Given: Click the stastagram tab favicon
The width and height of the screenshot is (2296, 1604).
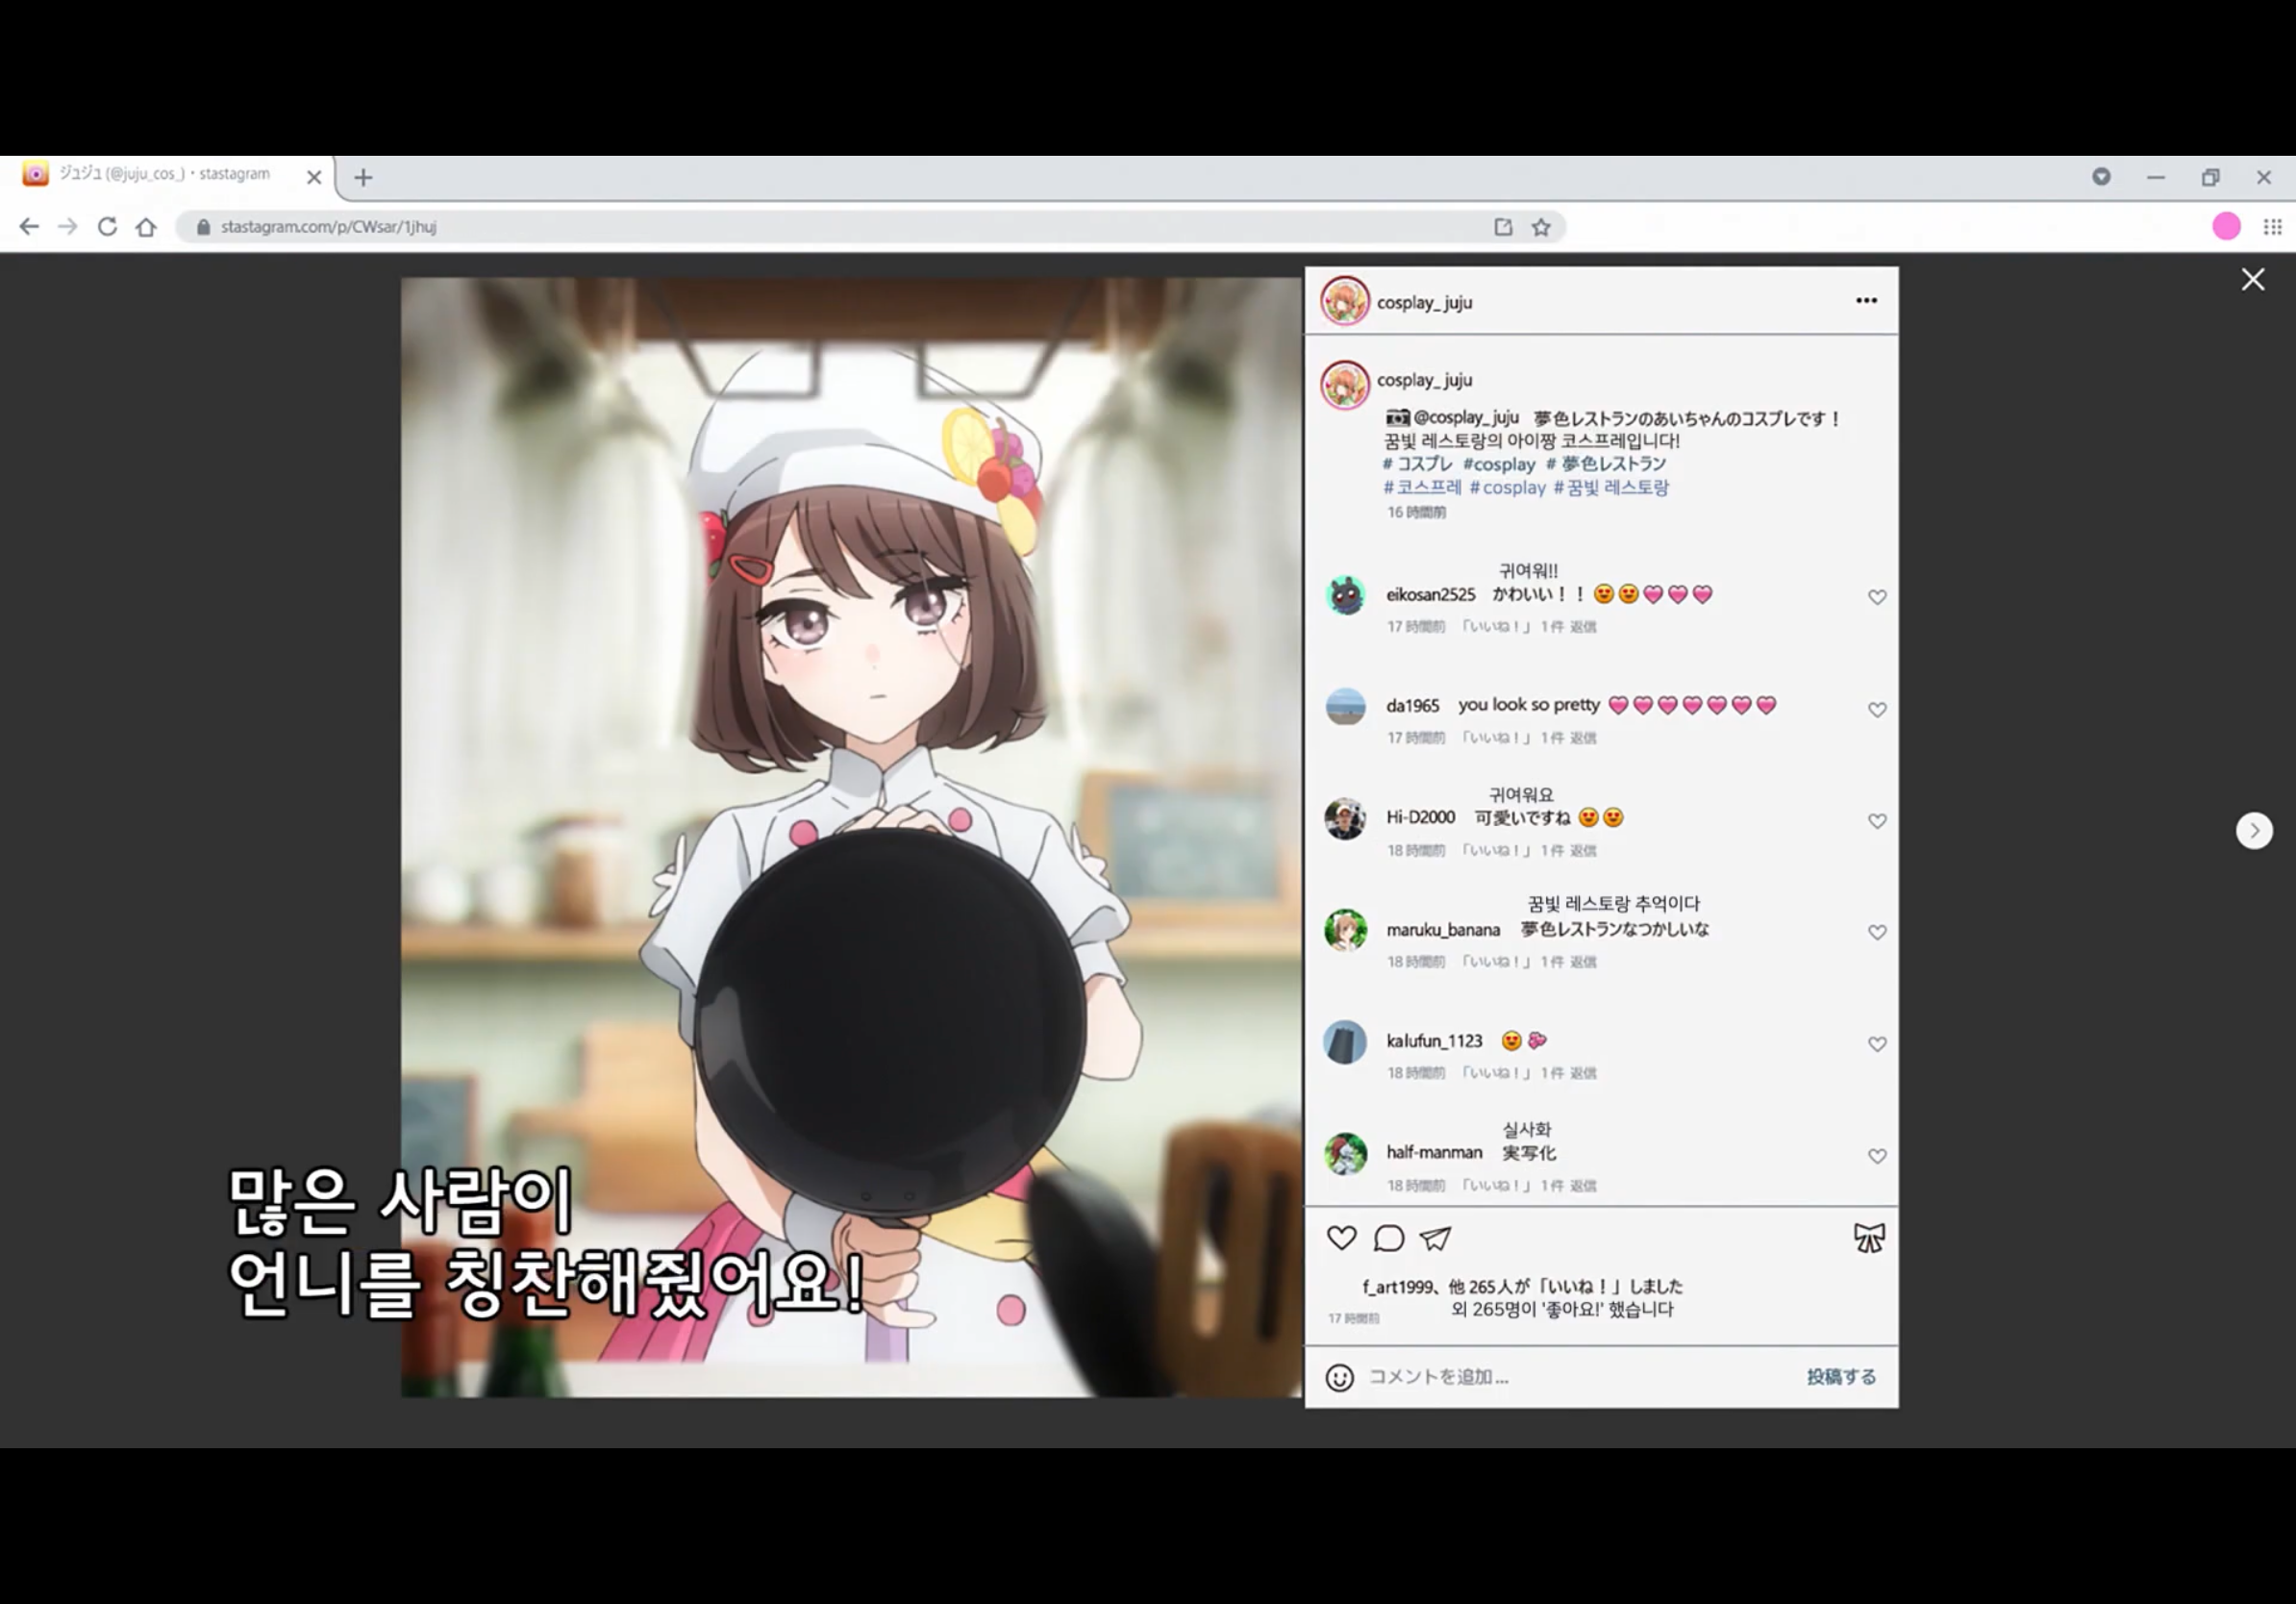Looking at the screenshot, I should (35, 175).
